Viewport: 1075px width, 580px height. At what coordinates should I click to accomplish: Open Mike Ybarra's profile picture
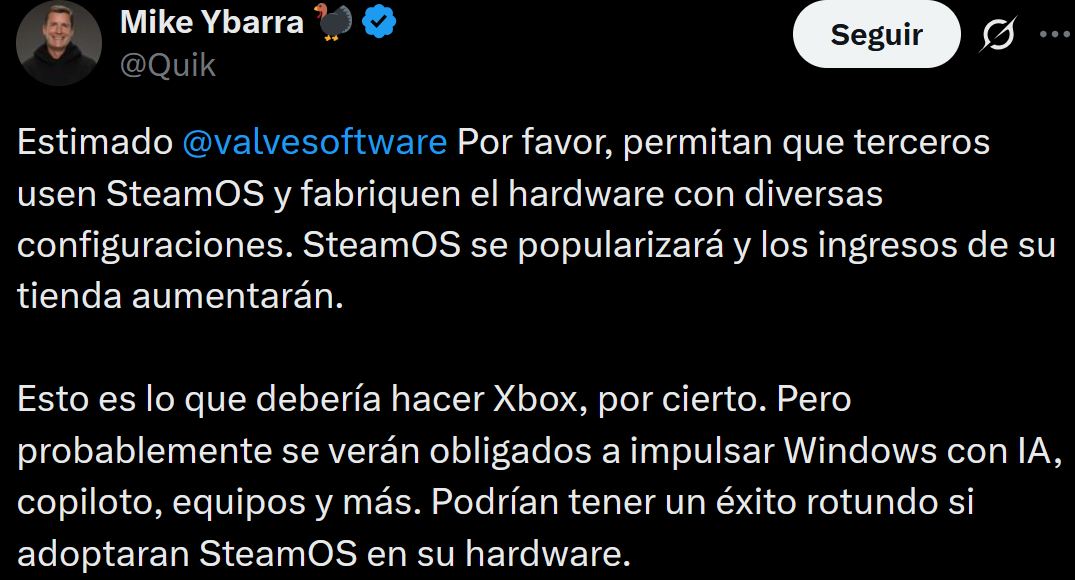pos(59,43)
